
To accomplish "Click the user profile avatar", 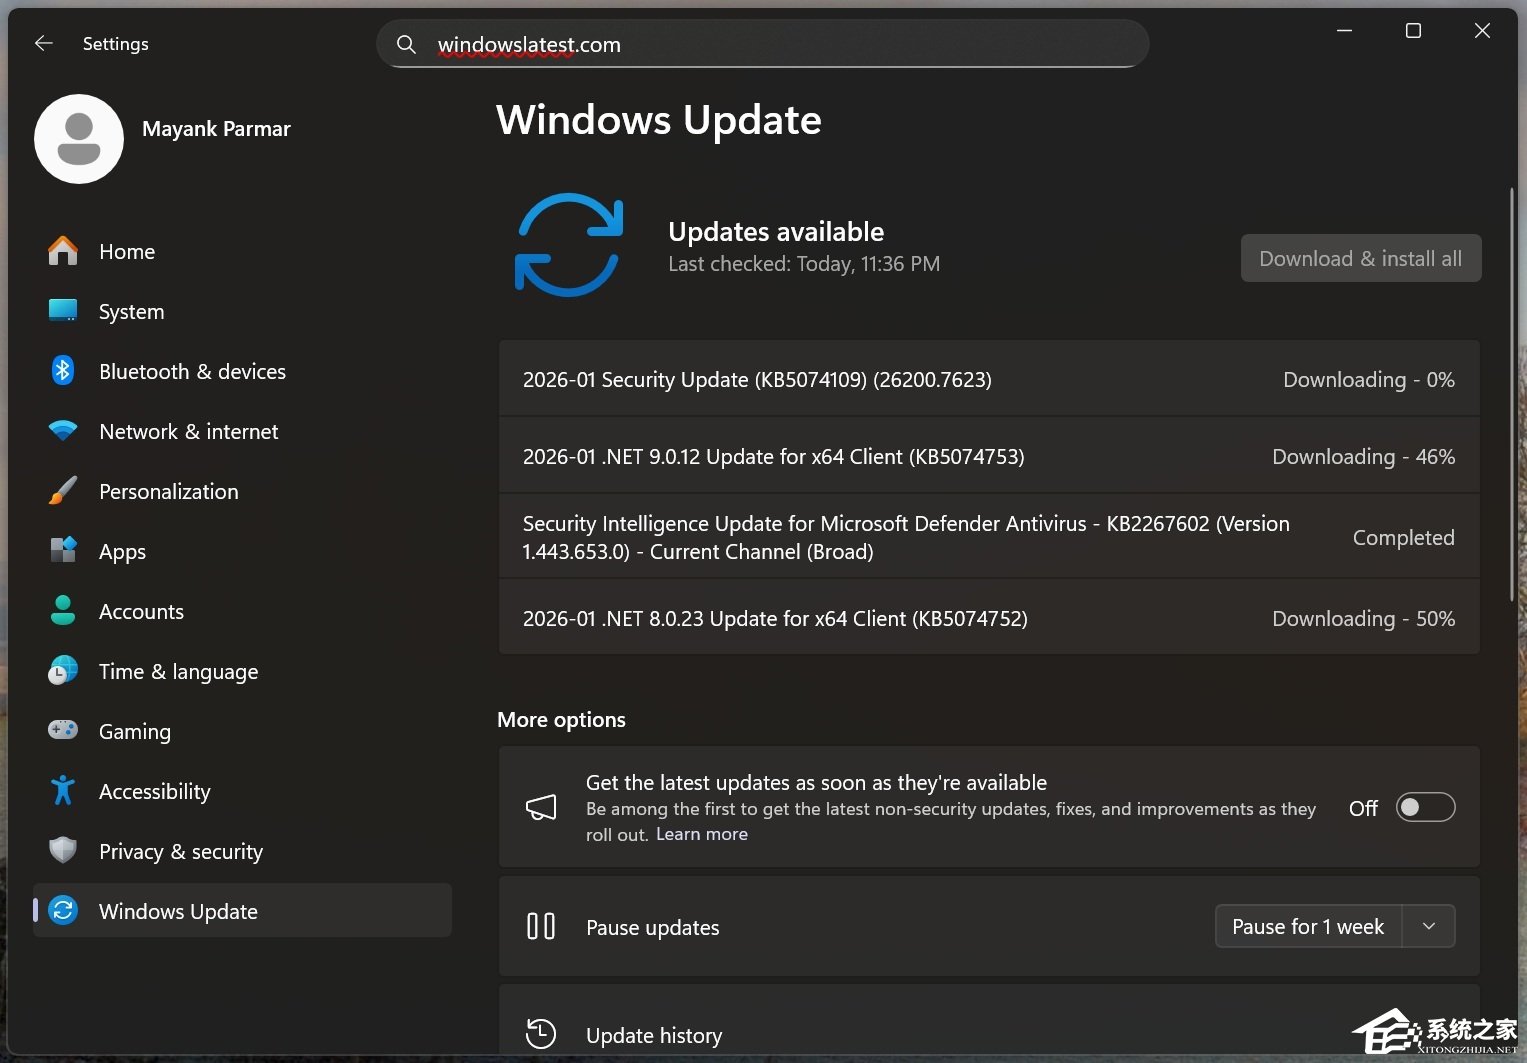I will pos(79,139).
